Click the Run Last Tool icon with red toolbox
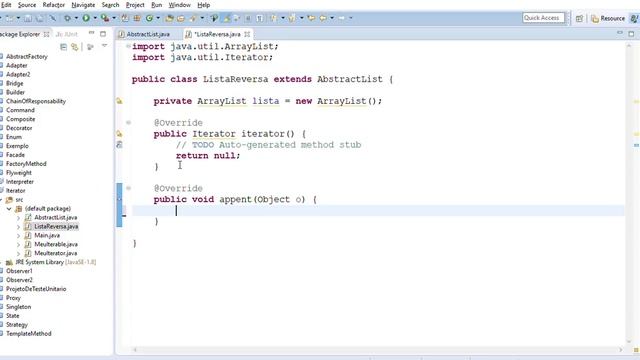This screenshot has height=360, width=640. click(105, 18)
